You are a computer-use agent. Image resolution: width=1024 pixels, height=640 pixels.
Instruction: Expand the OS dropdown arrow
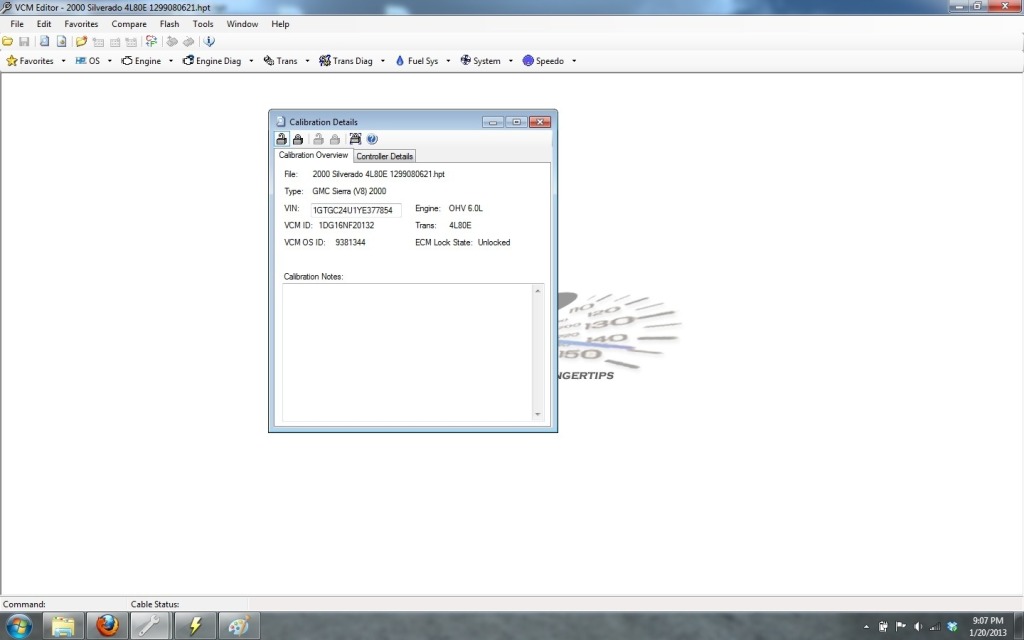(110, 61)
